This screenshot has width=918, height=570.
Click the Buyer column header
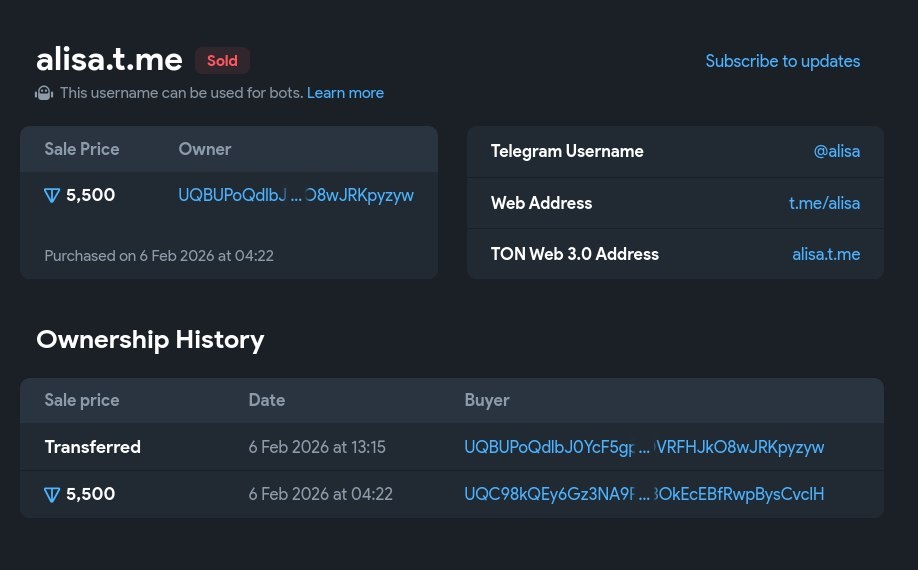(x=487, y=400)
